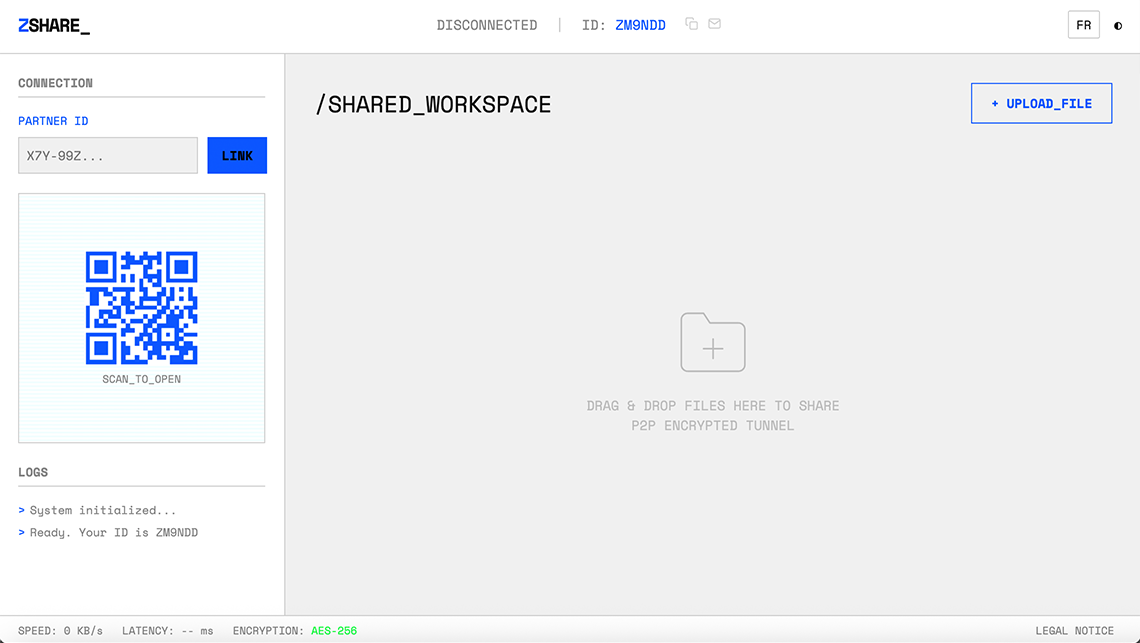
Task: Click the SPEED indicator in status bar
Action: (58, 630)
